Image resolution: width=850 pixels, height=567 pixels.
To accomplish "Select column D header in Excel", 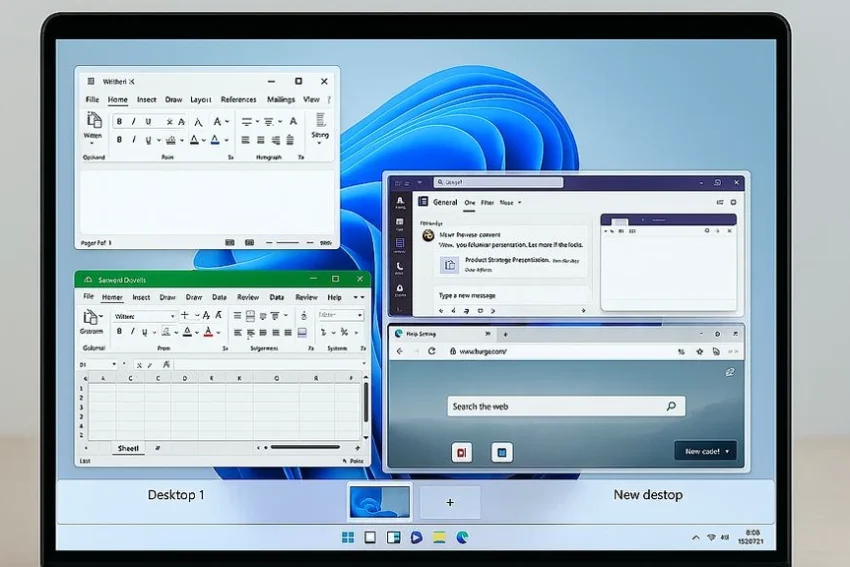I will 185,378.
